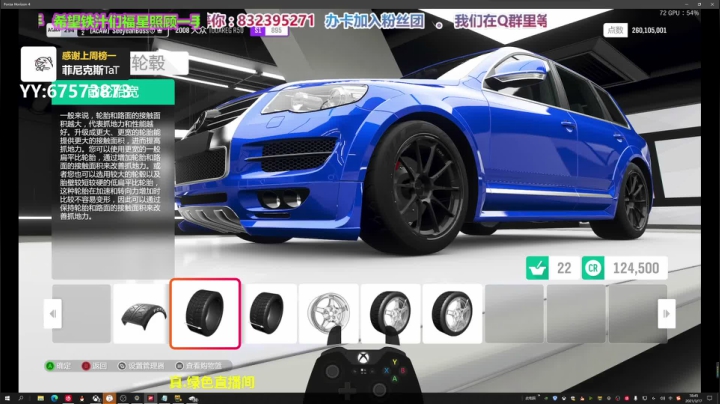The height and width of the screenshot is (404, 720).
Task: Click the tire upgrade description text
Action: tap(110, 165)
